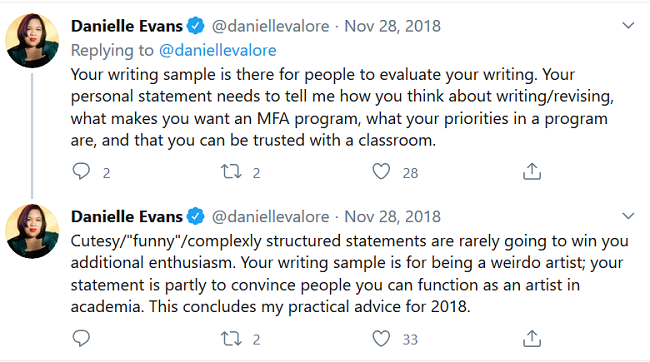Click the @daniellevalore handle on first tweet

[x=271, y=26]
